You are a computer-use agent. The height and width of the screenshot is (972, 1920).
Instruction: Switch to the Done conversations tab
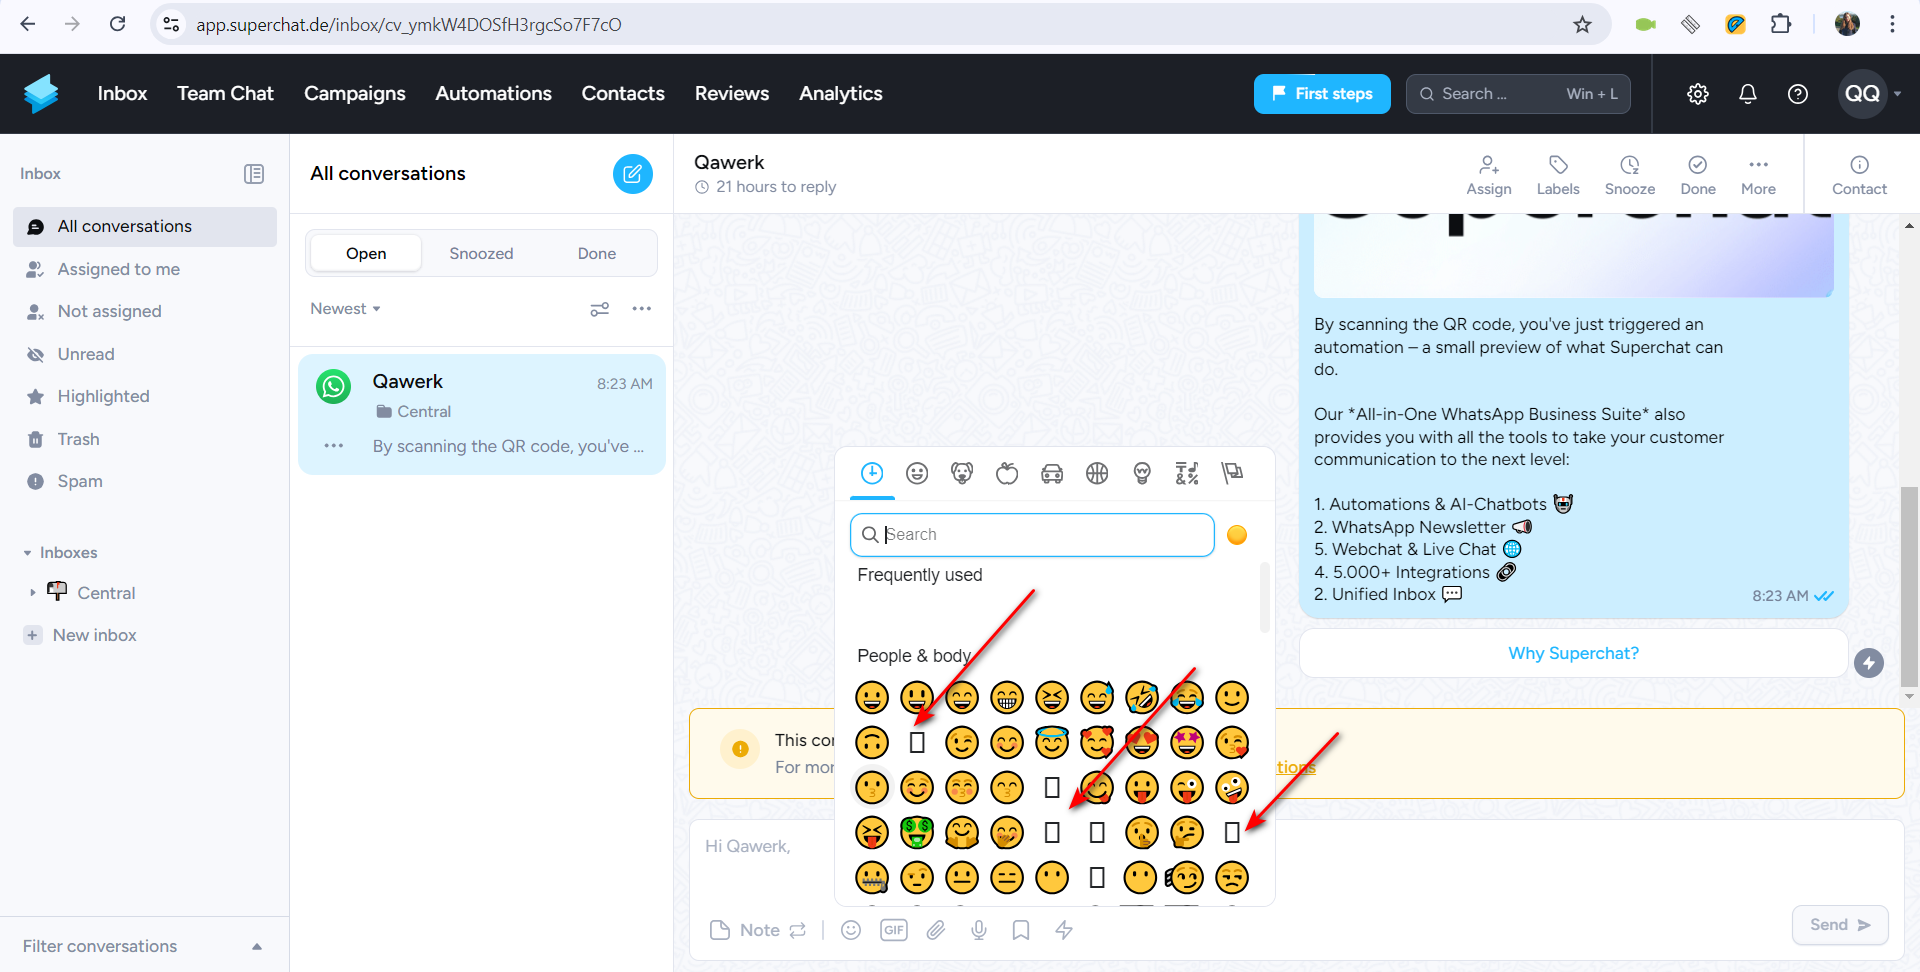point(597,253)
